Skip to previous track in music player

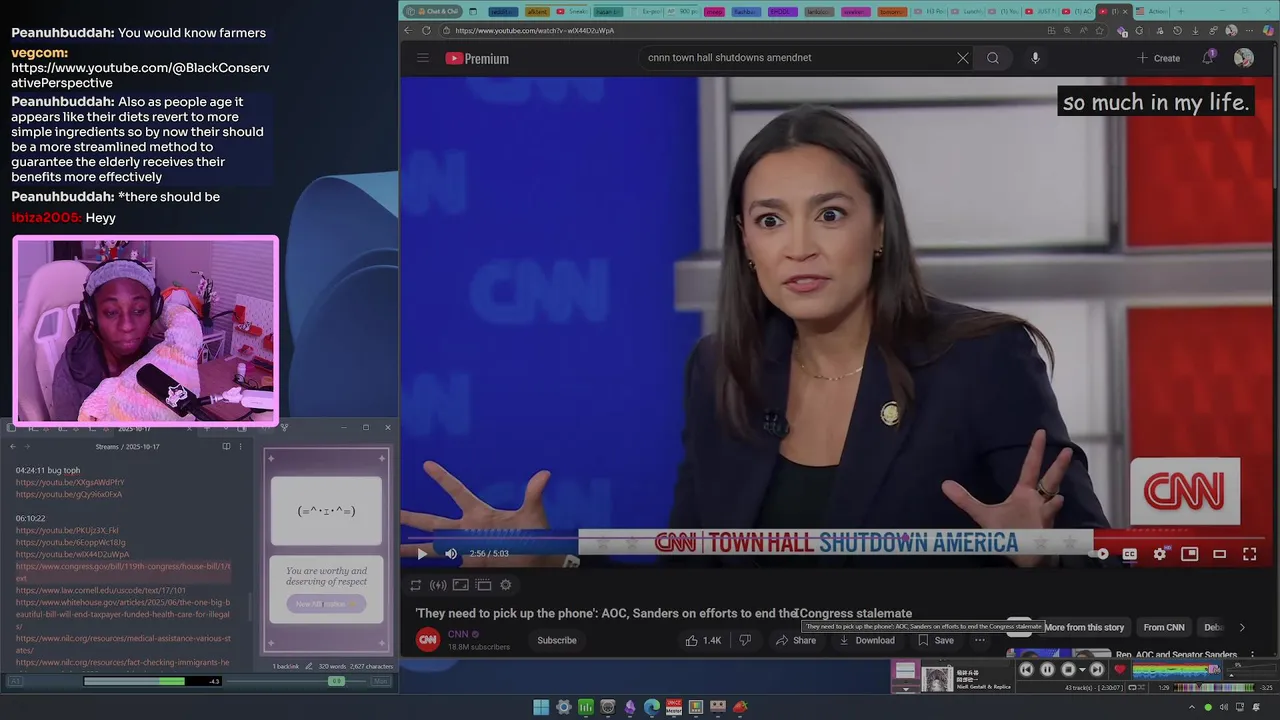[1027, 670]
